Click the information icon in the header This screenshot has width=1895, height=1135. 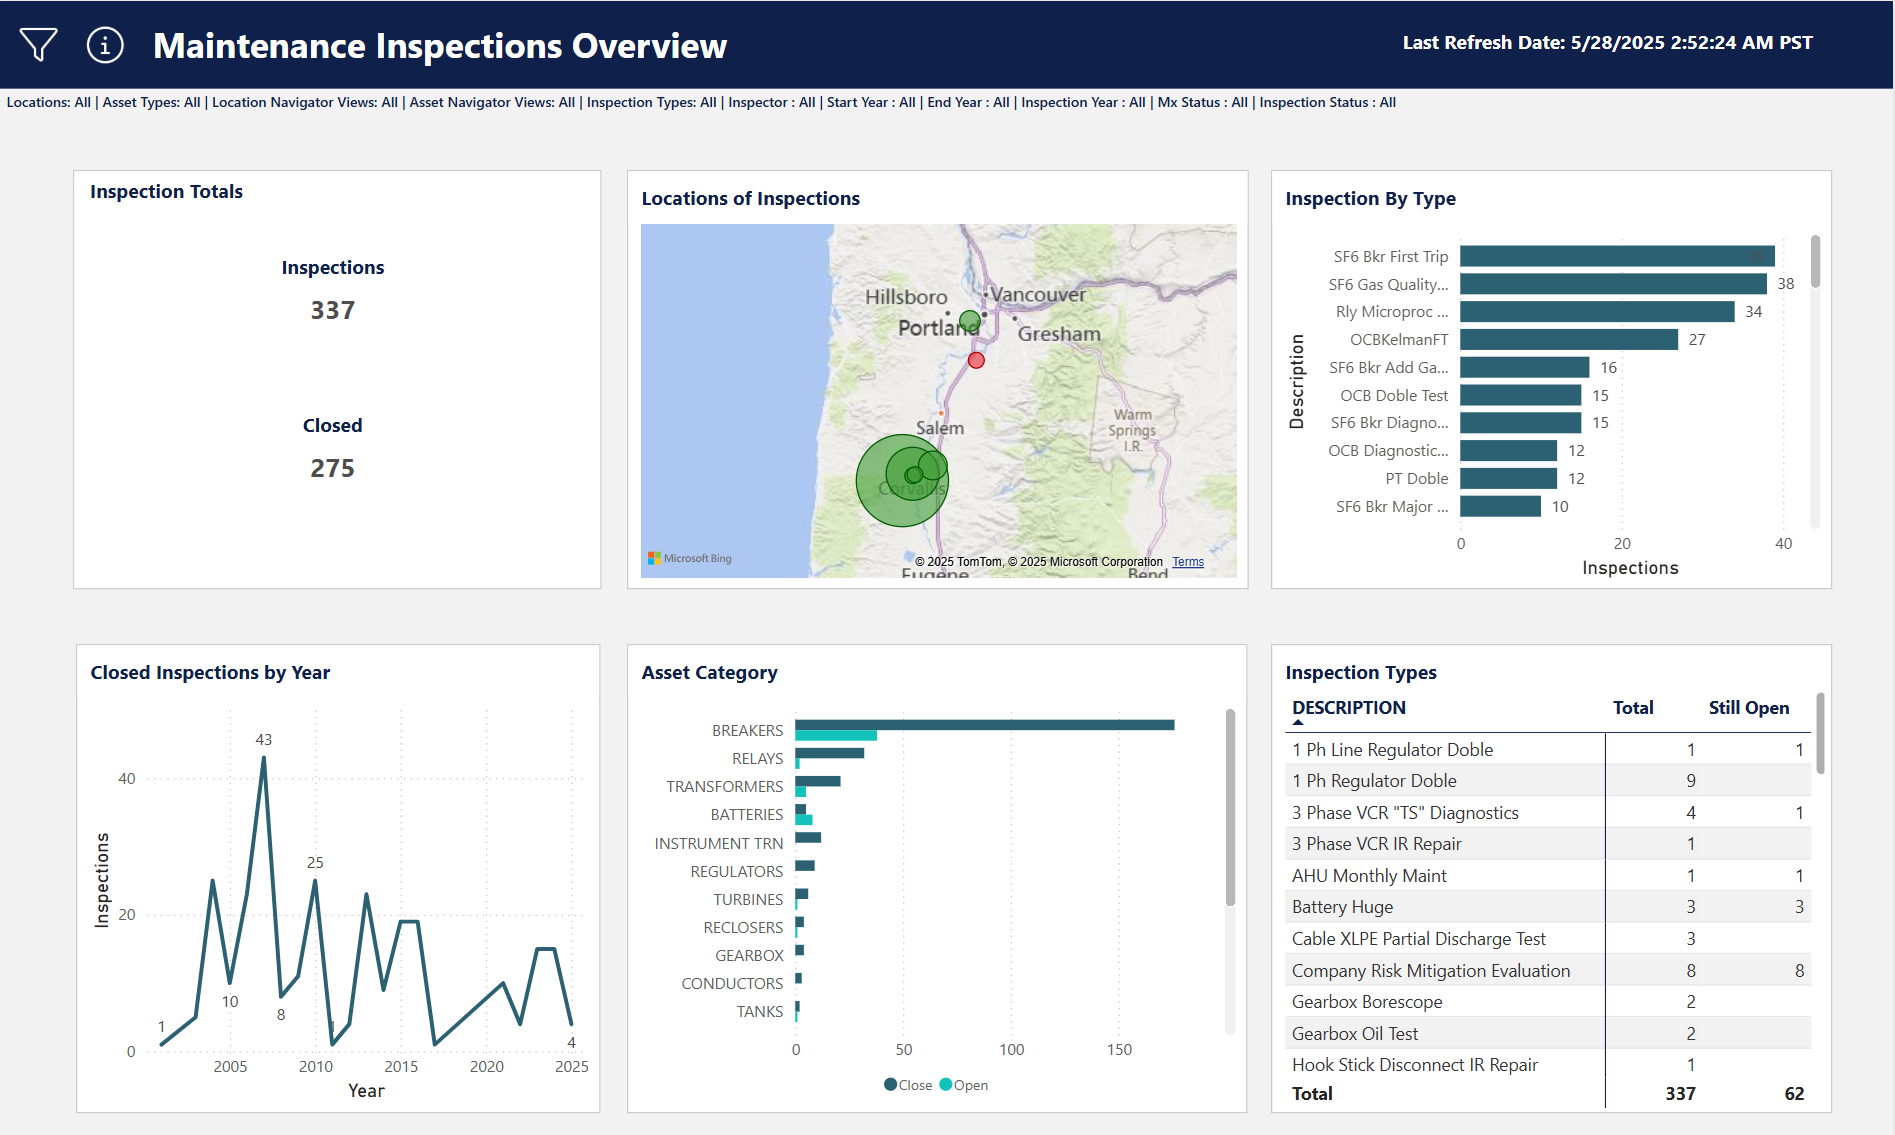104,44
